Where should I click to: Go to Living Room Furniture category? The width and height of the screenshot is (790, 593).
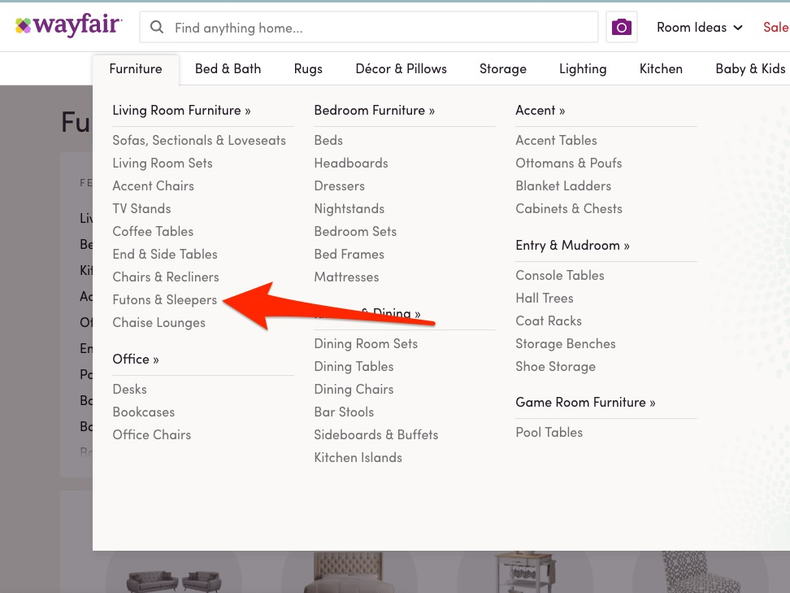pos(181,110)
